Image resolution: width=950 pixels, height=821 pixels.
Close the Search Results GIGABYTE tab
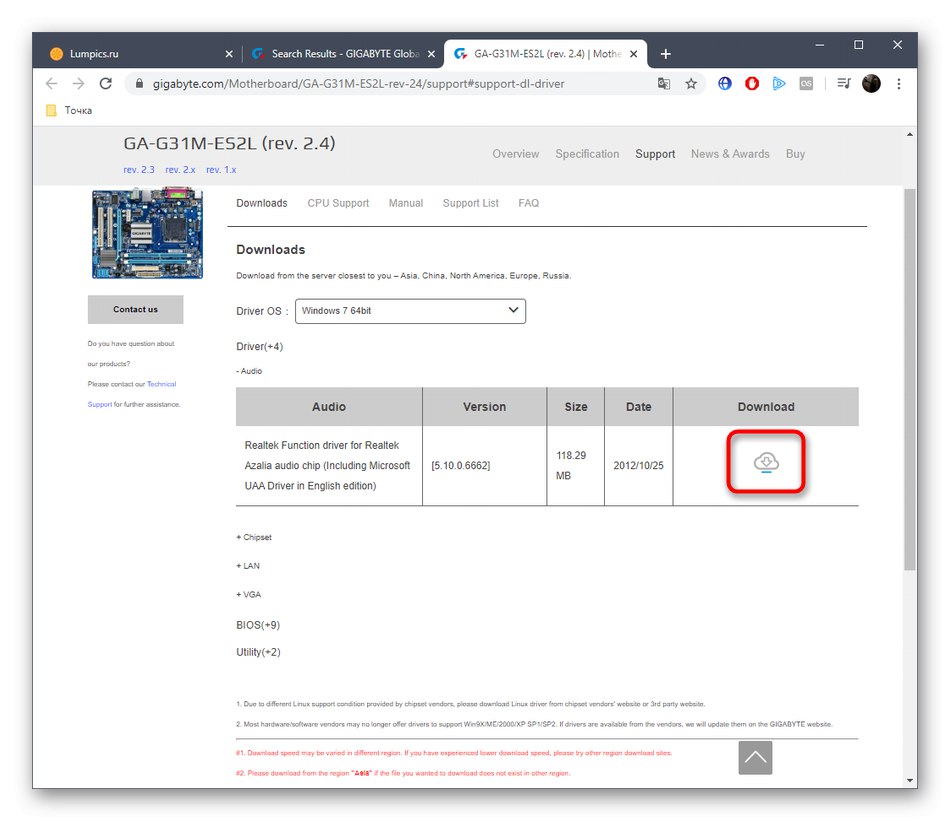click(x=431, y=54)
